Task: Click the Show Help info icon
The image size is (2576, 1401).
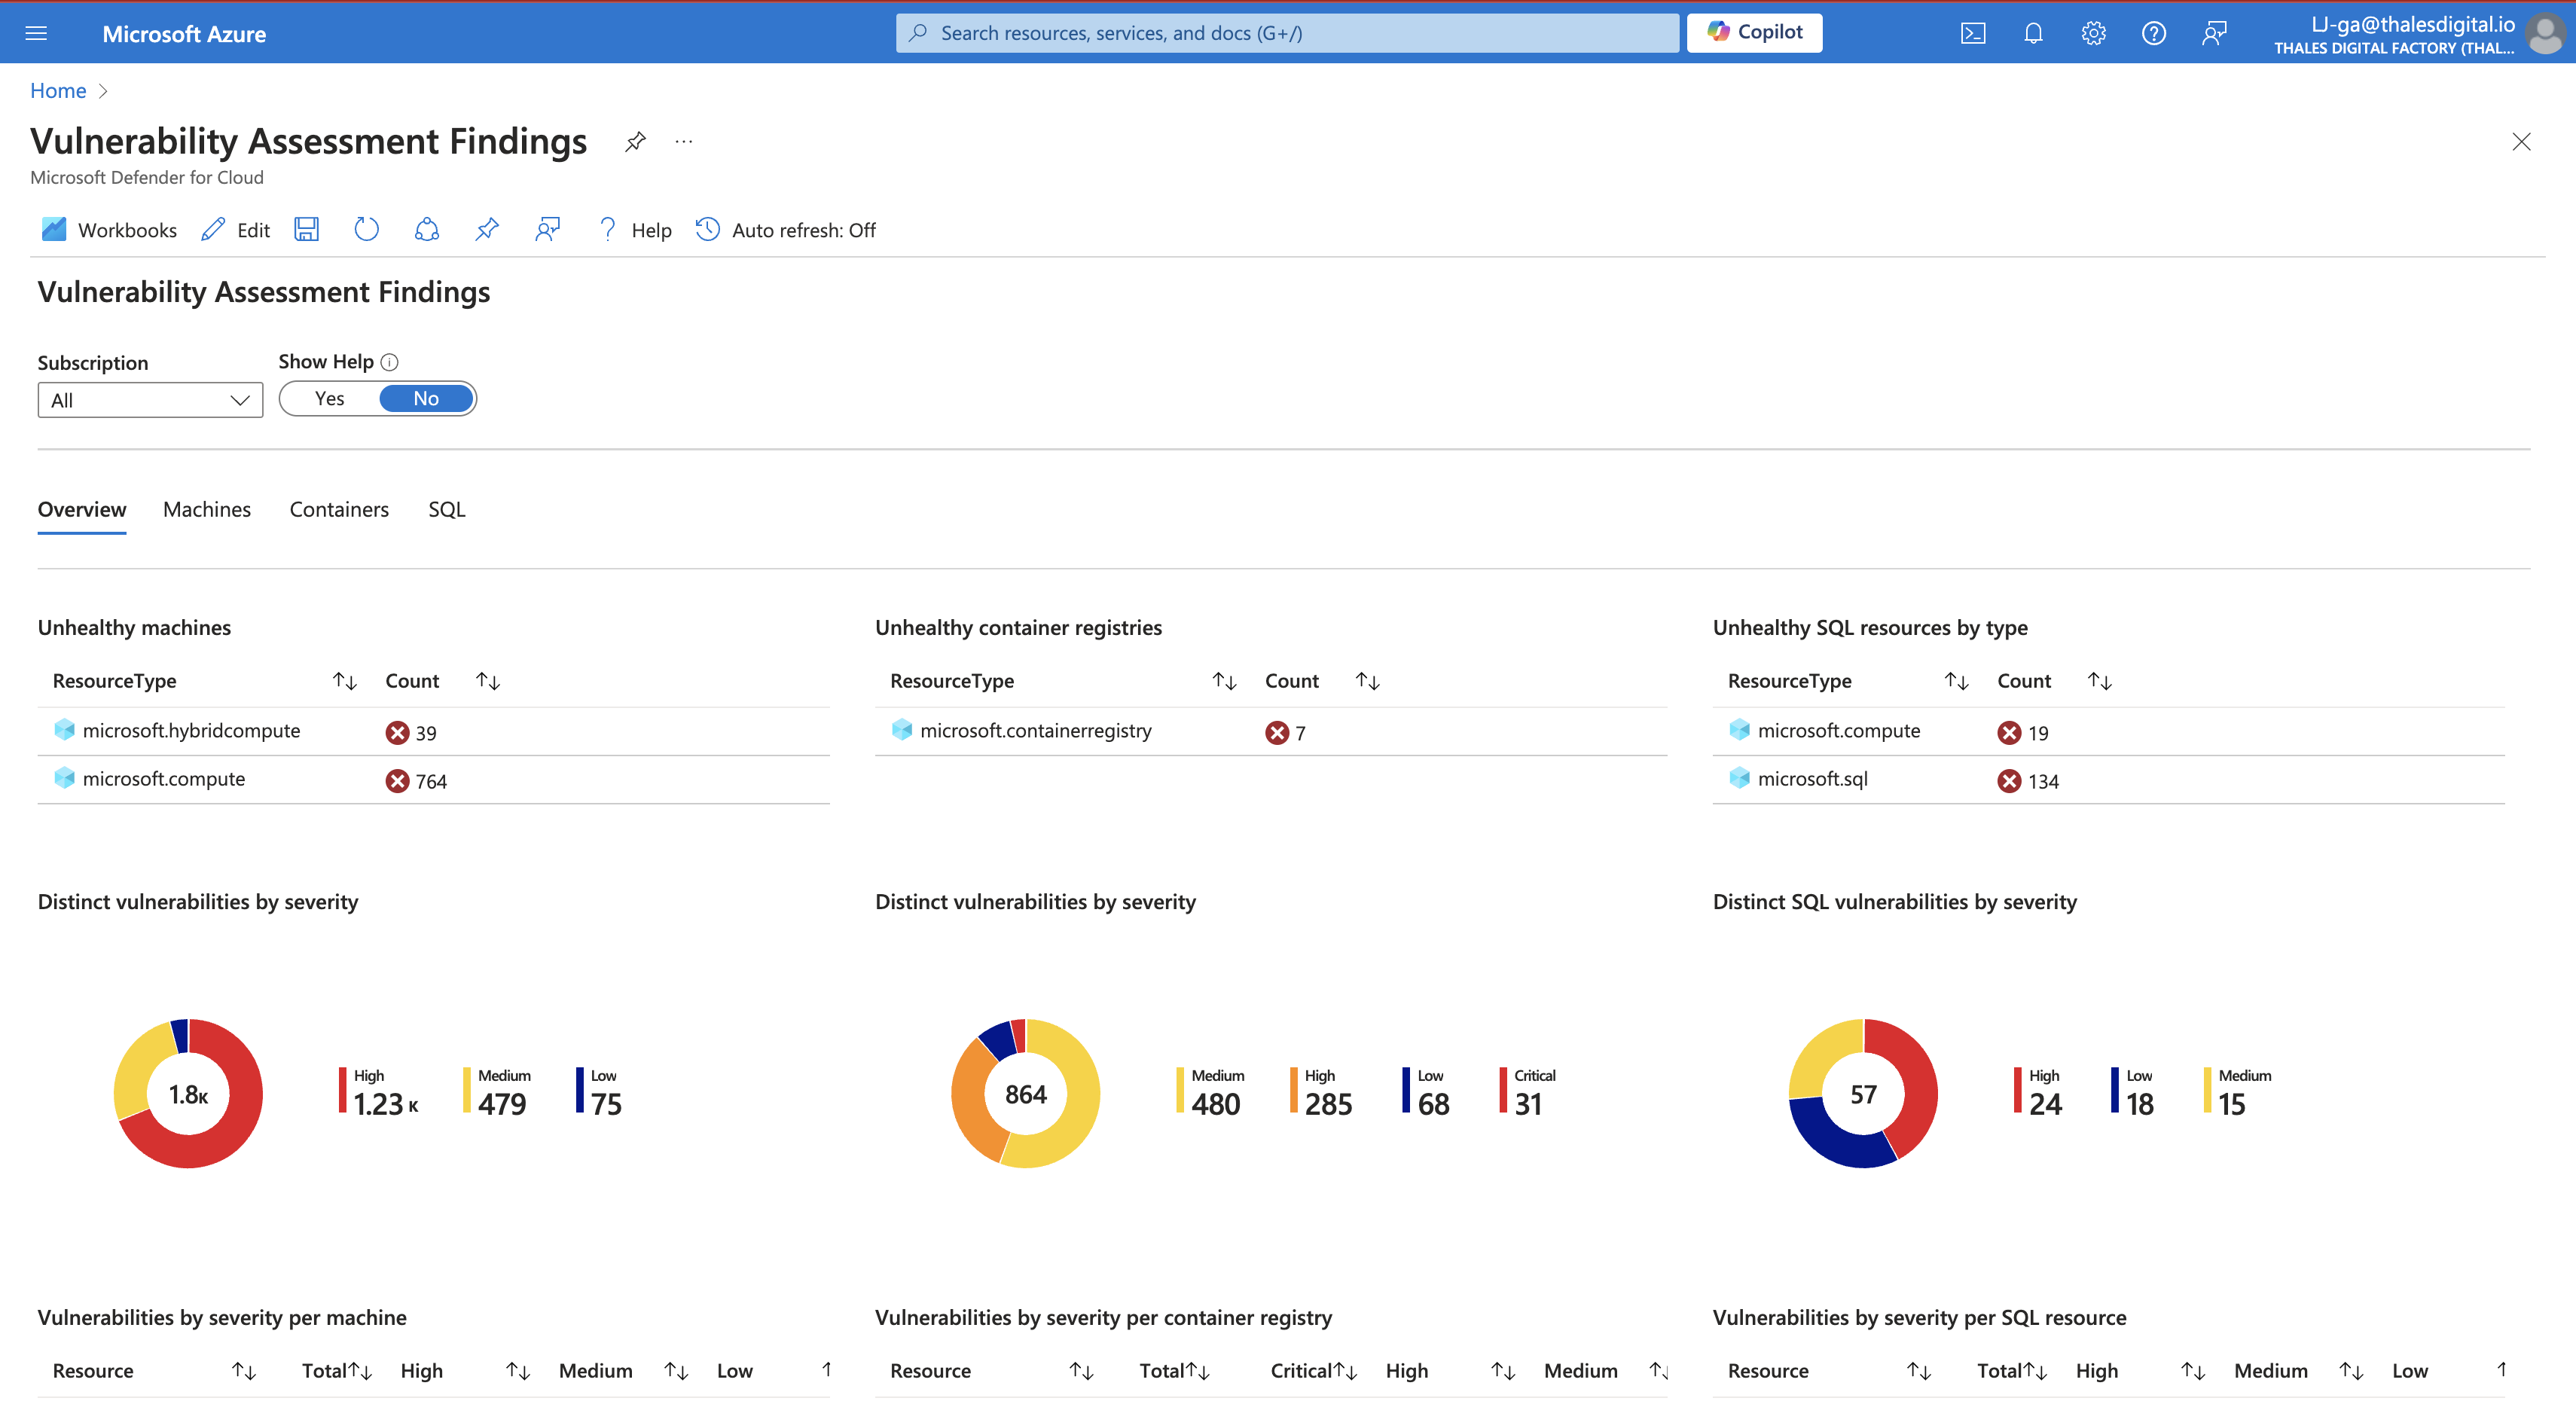Action: click(x=390, y=362)
